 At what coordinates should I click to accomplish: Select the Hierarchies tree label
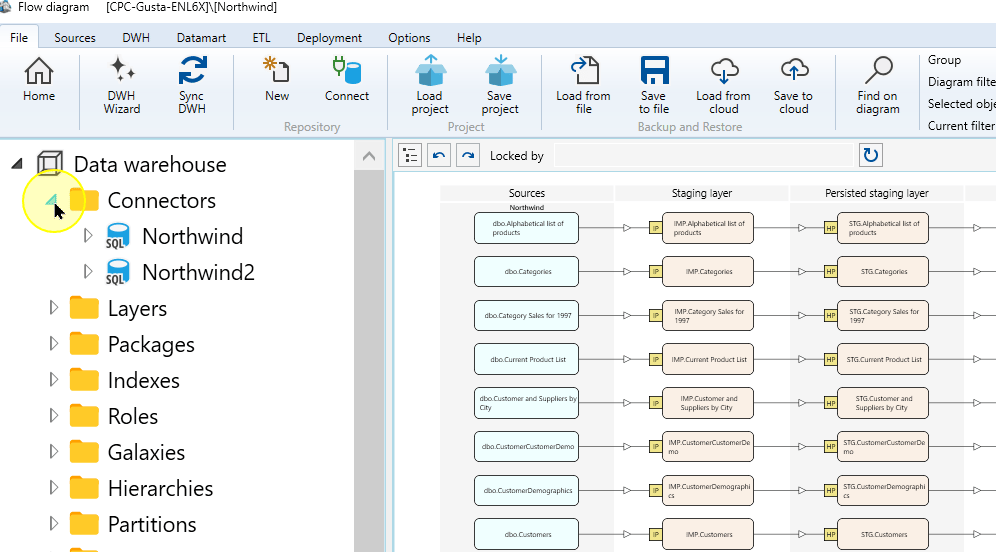pos(161,488)
